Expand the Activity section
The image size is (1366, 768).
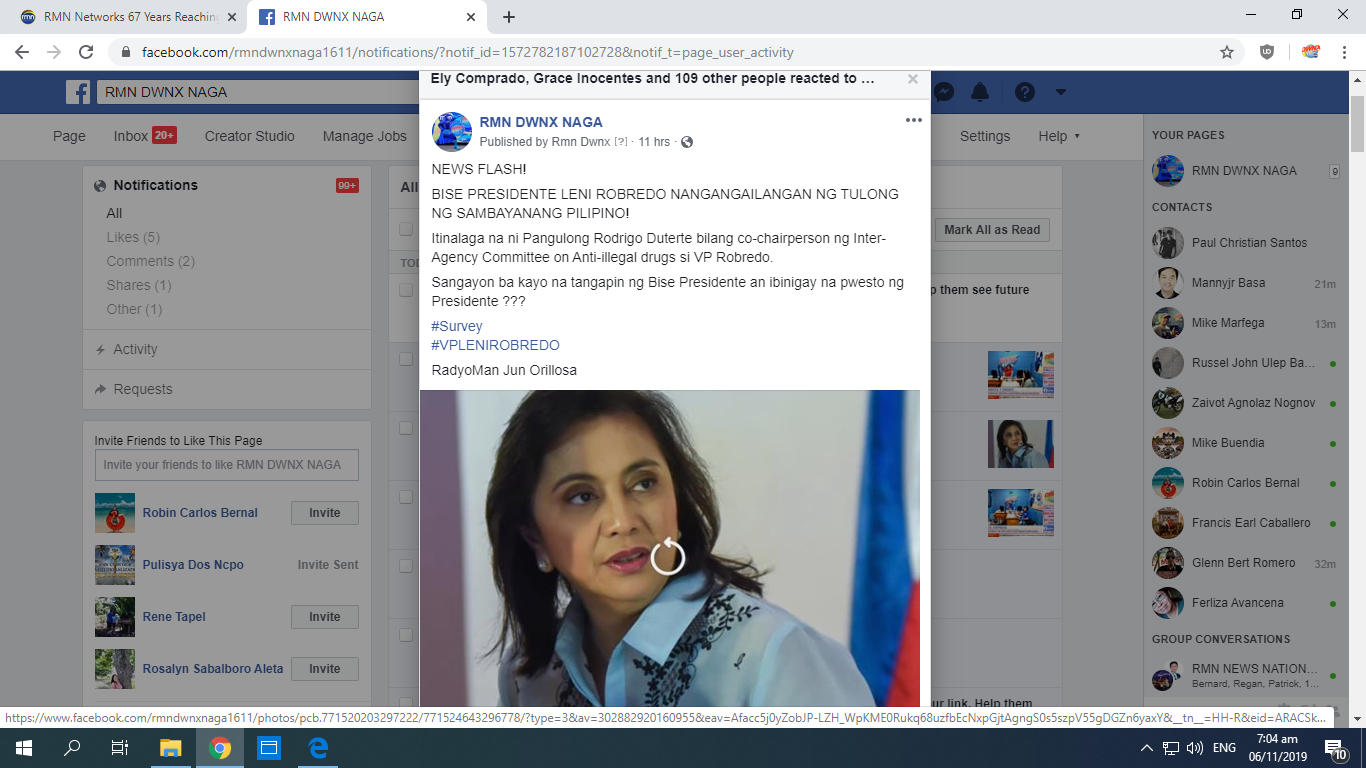pyautogui.click(x=135, y=349)
